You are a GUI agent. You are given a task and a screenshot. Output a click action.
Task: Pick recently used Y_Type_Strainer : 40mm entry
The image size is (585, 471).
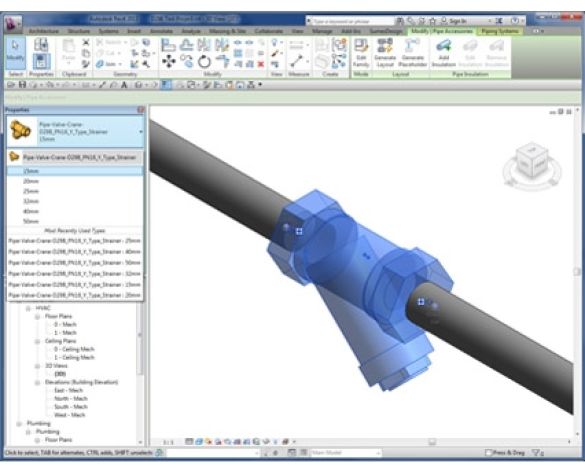pos(75,252)
